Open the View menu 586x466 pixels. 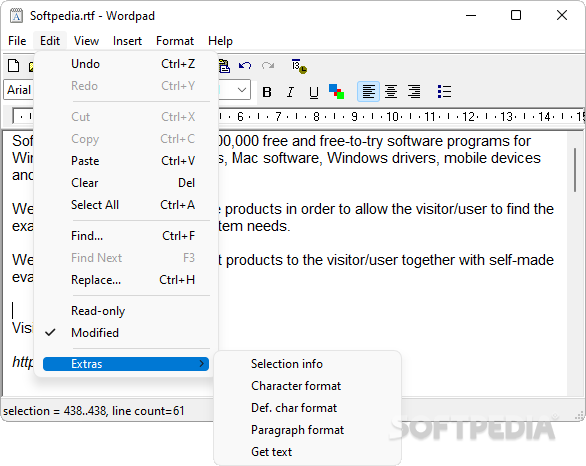[86, 41]
